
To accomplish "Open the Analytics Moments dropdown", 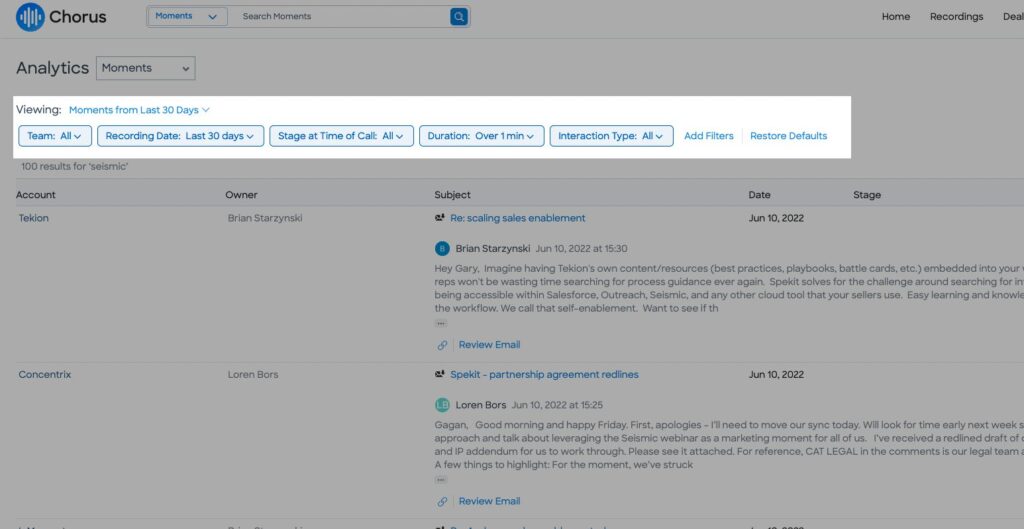I will click(146, 68).
